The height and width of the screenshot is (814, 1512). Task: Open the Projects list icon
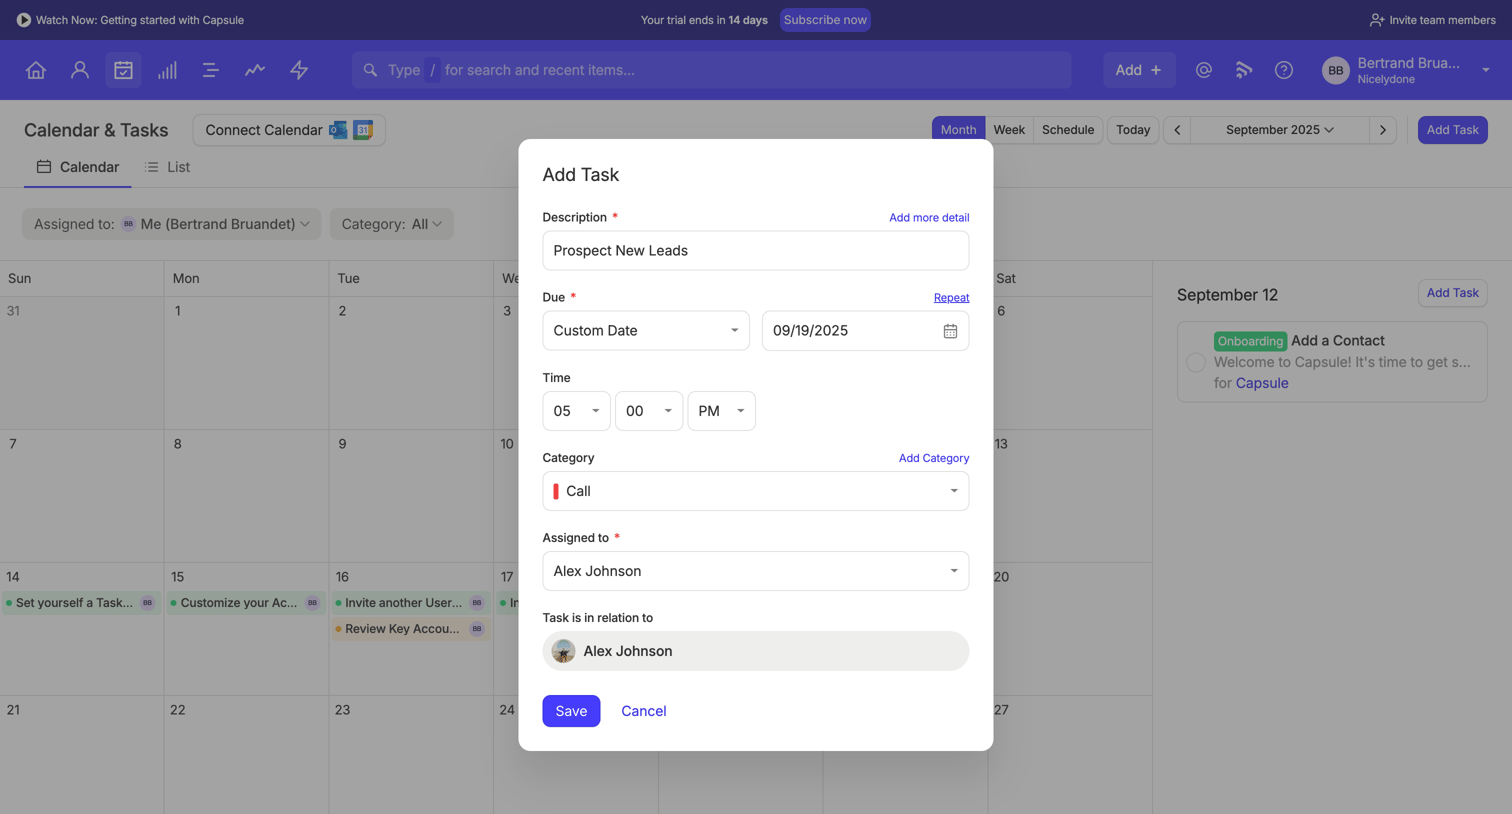click(x=211, y=70)
